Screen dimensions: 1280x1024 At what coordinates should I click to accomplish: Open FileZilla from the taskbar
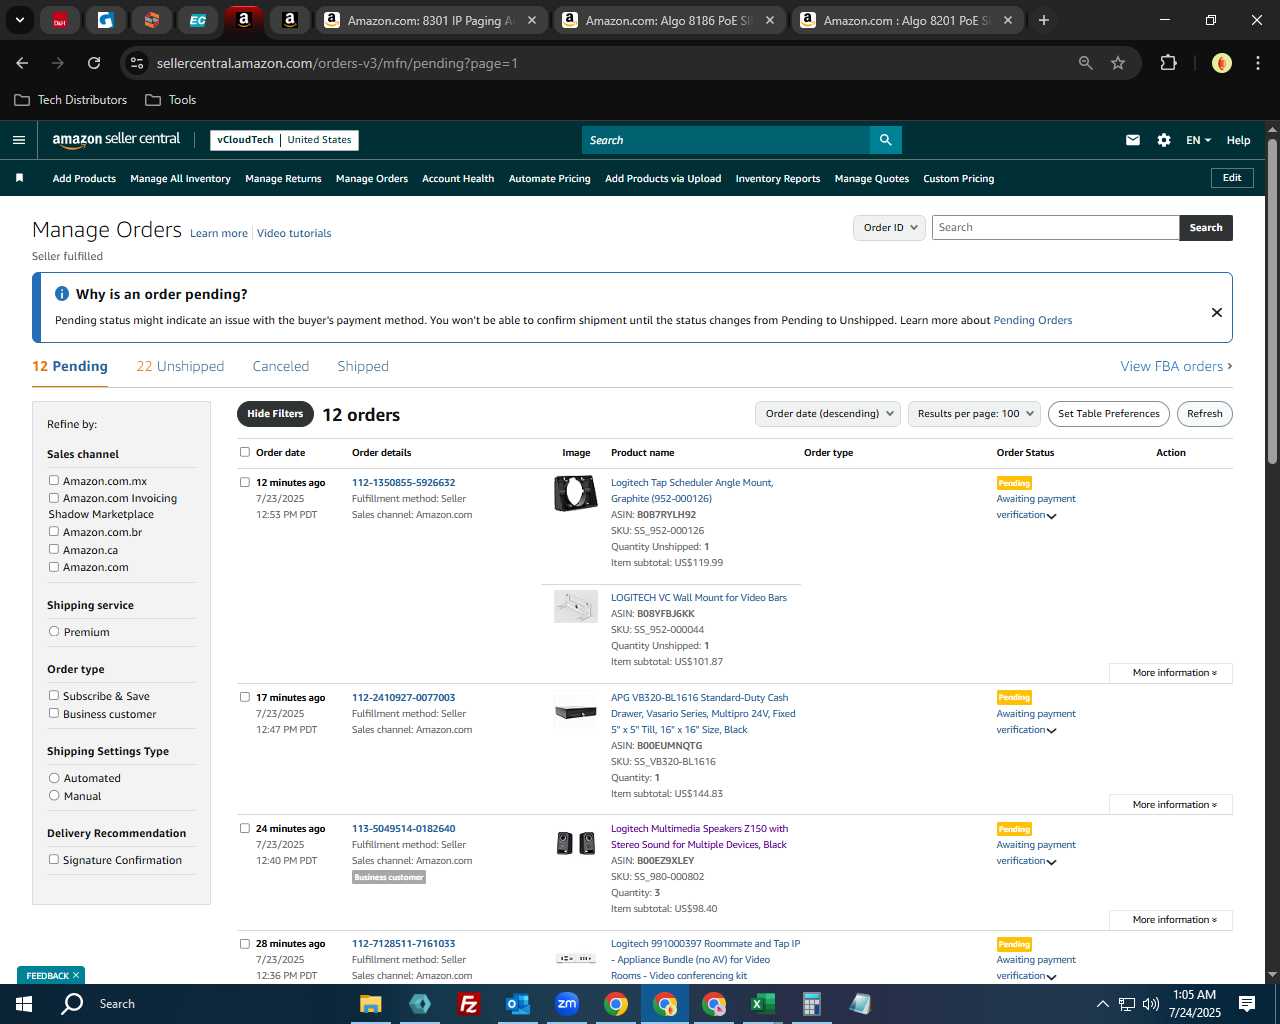pos(468,1004)
